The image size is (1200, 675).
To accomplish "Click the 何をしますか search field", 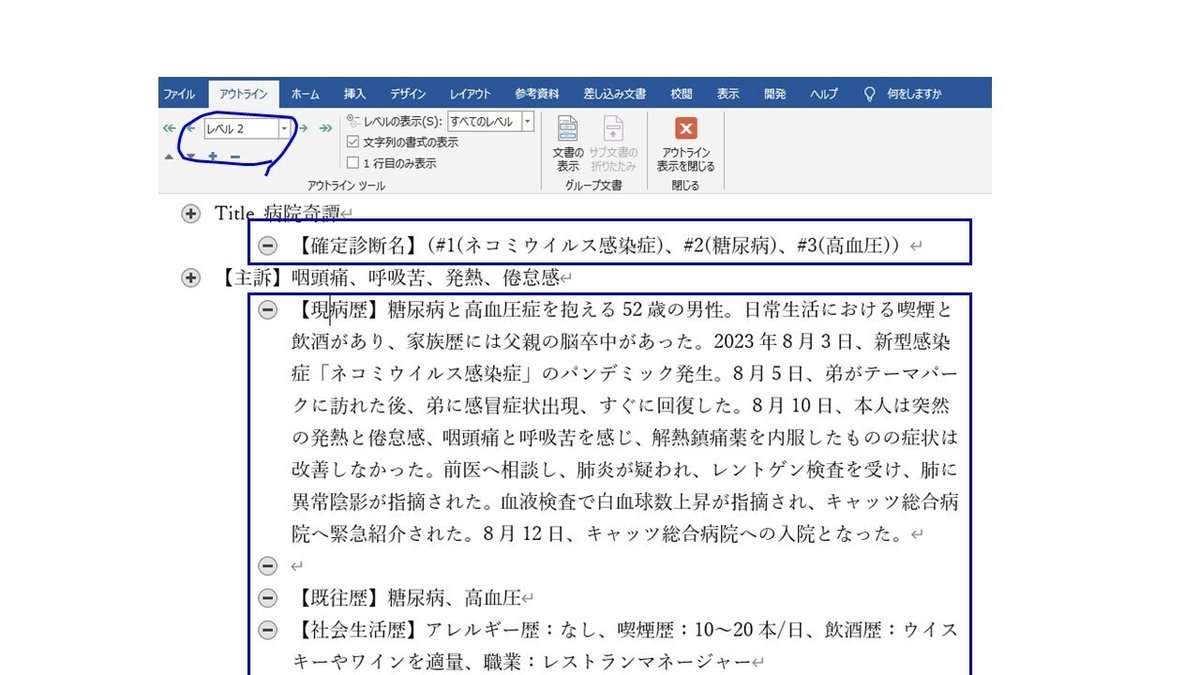I will click(913, 94).
